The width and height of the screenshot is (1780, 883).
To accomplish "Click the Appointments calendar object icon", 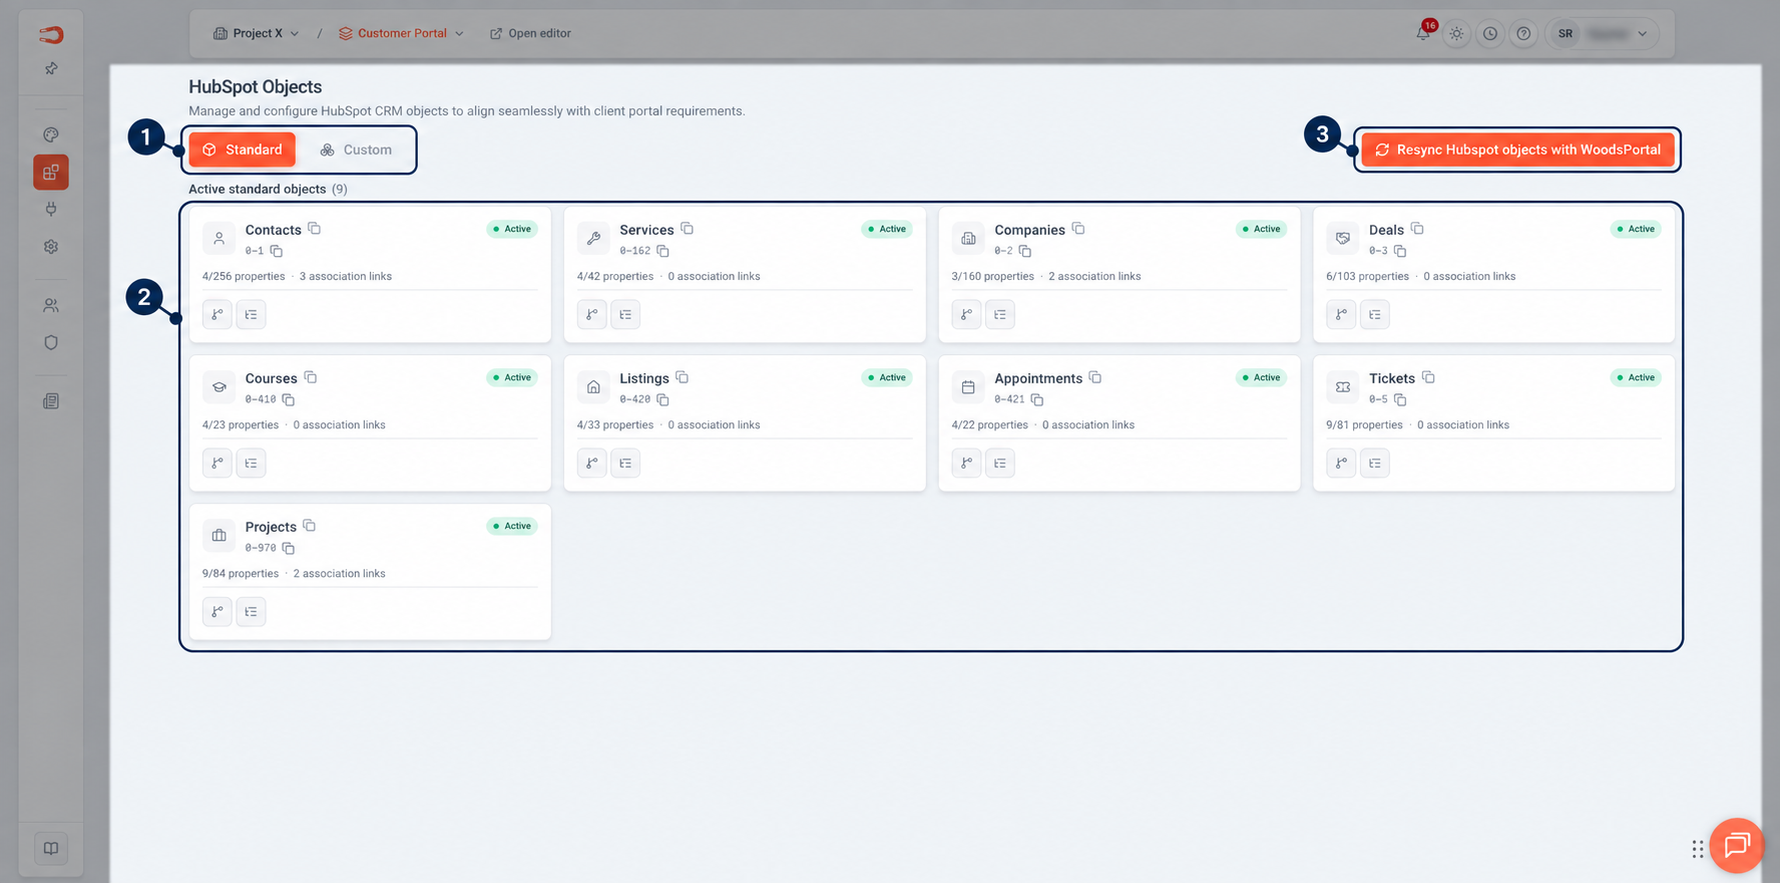I will pos(968,387).
